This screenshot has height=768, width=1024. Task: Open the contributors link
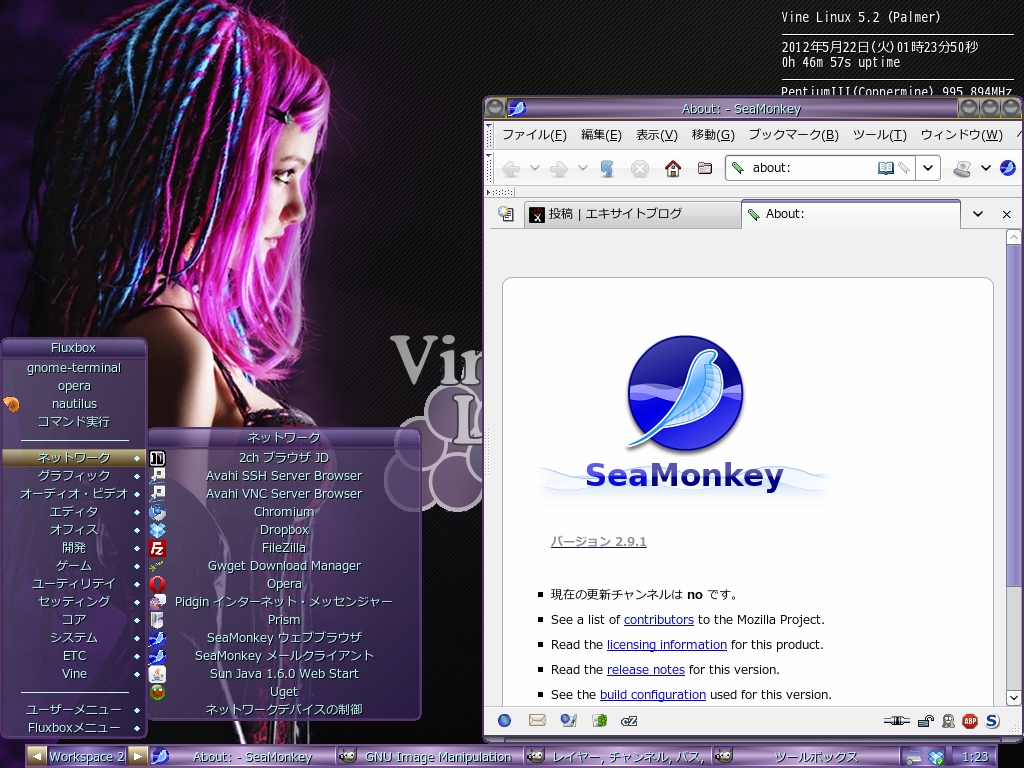(658, 620)
